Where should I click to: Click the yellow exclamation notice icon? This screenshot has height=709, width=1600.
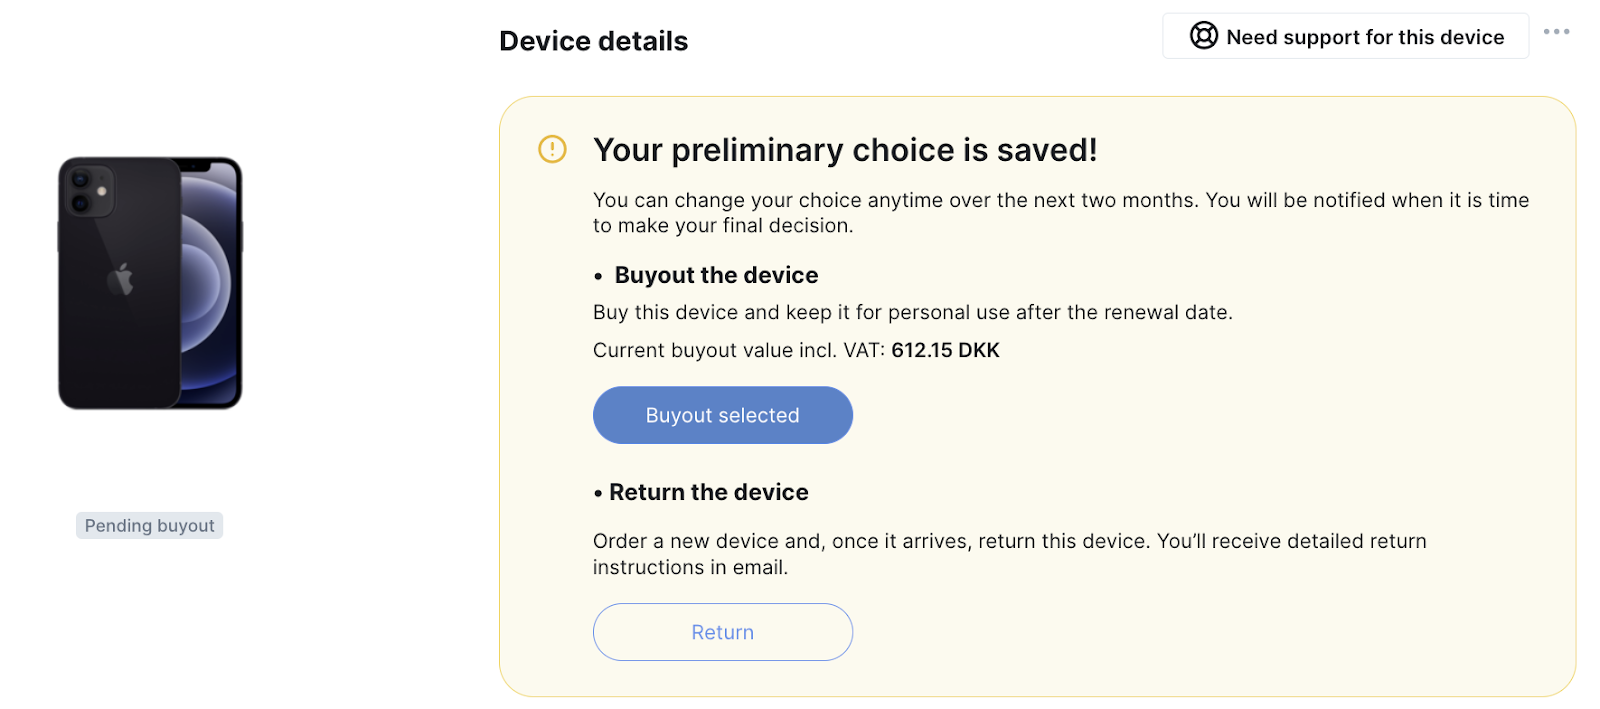point(552,149)
